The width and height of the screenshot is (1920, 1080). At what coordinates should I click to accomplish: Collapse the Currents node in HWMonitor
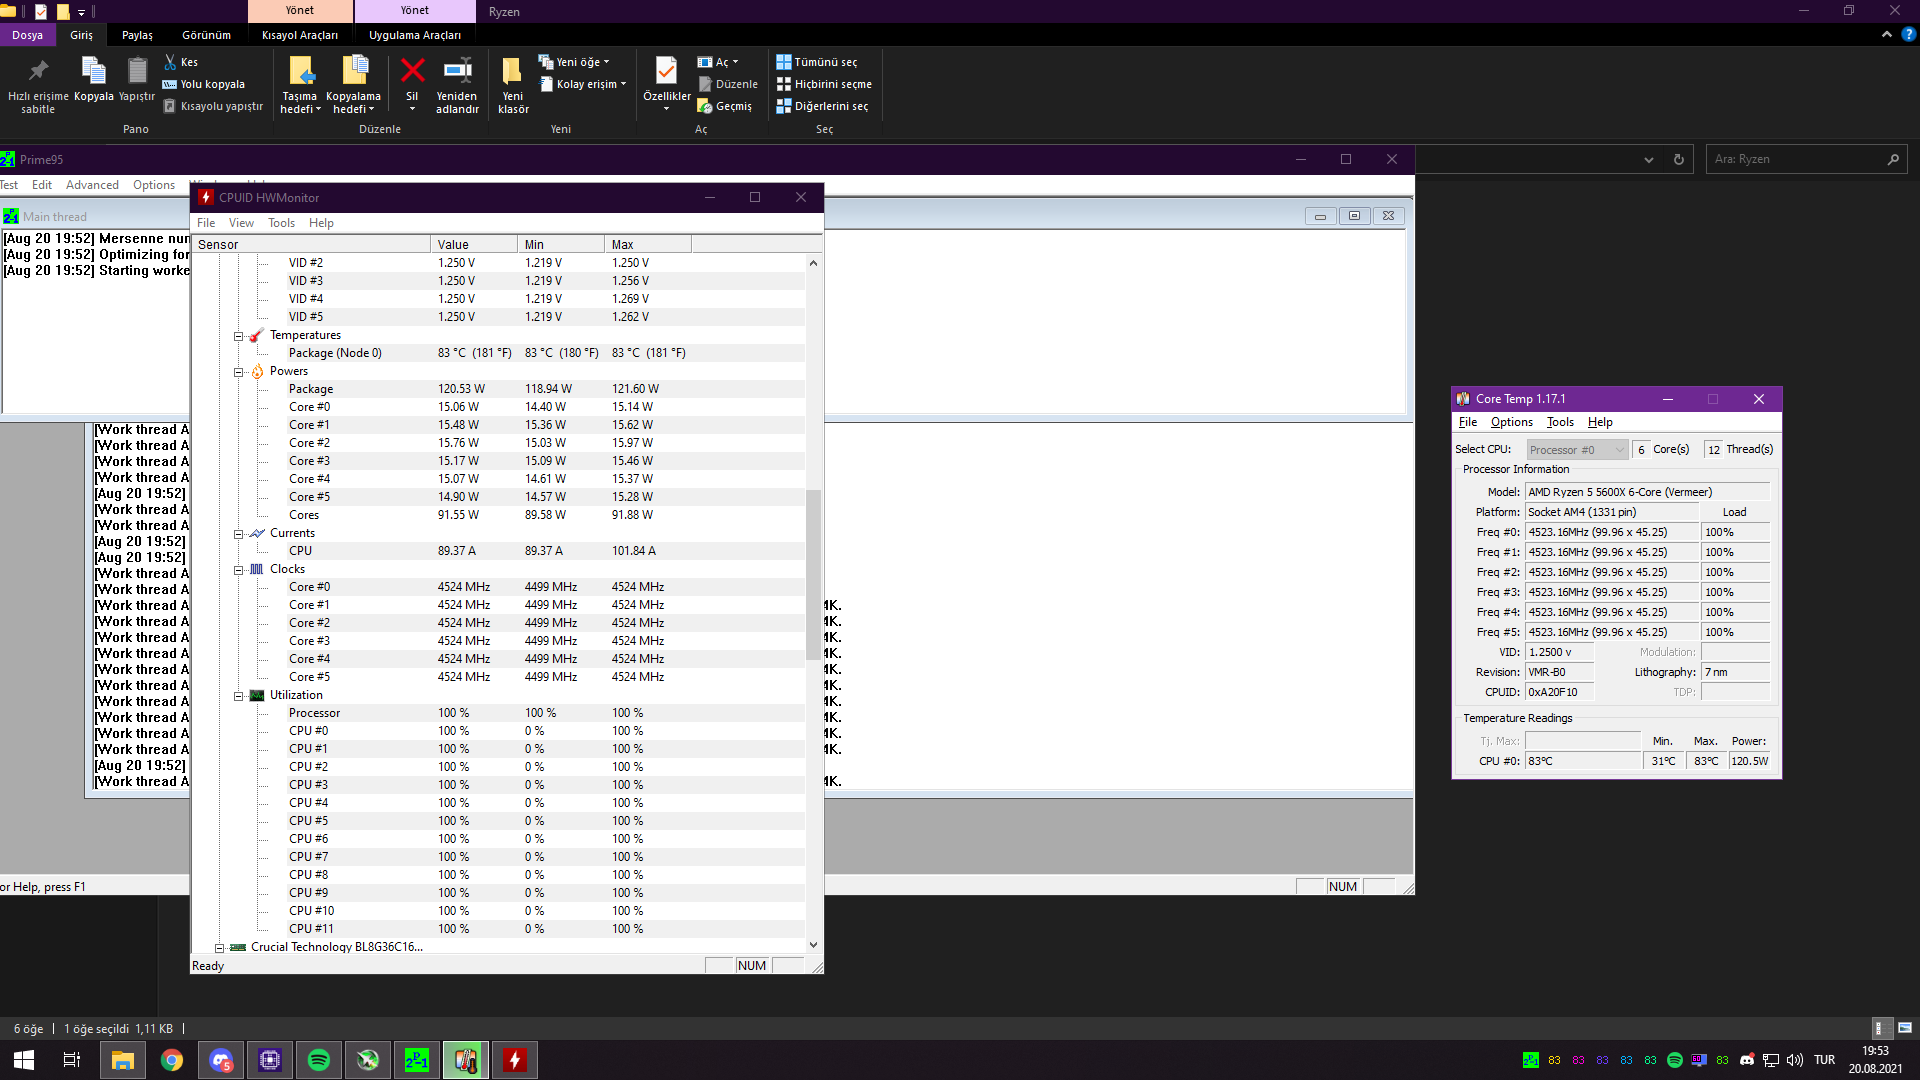(x=239, y=534)
